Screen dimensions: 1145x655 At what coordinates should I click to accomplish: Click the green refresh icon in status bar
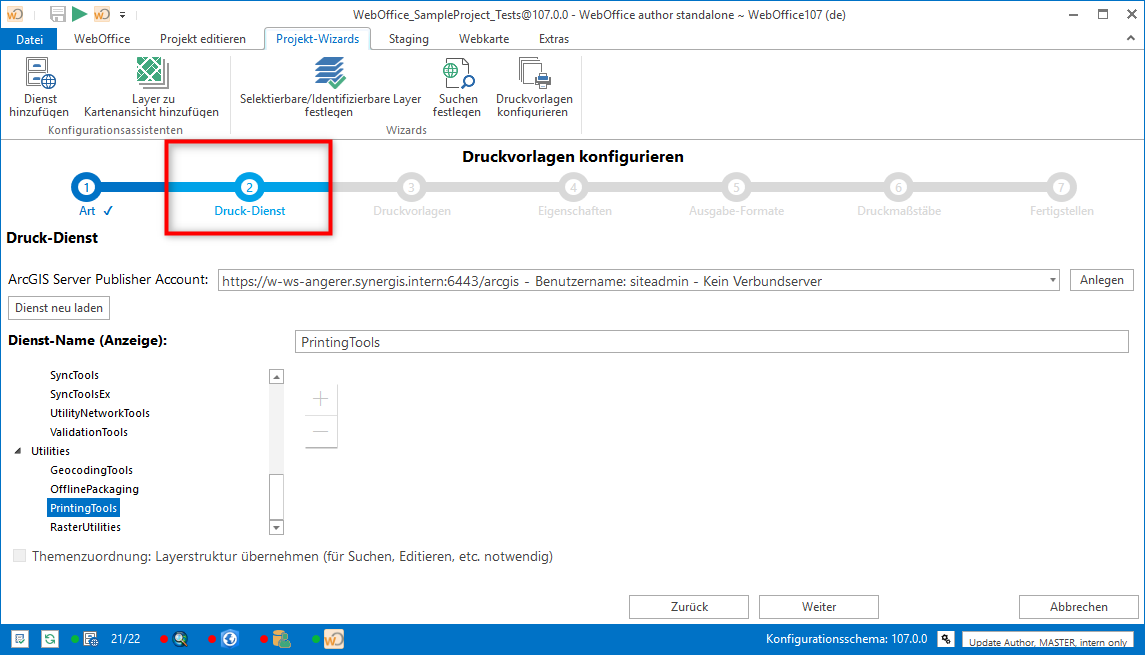pyautogui.click(x=50, y=639)
